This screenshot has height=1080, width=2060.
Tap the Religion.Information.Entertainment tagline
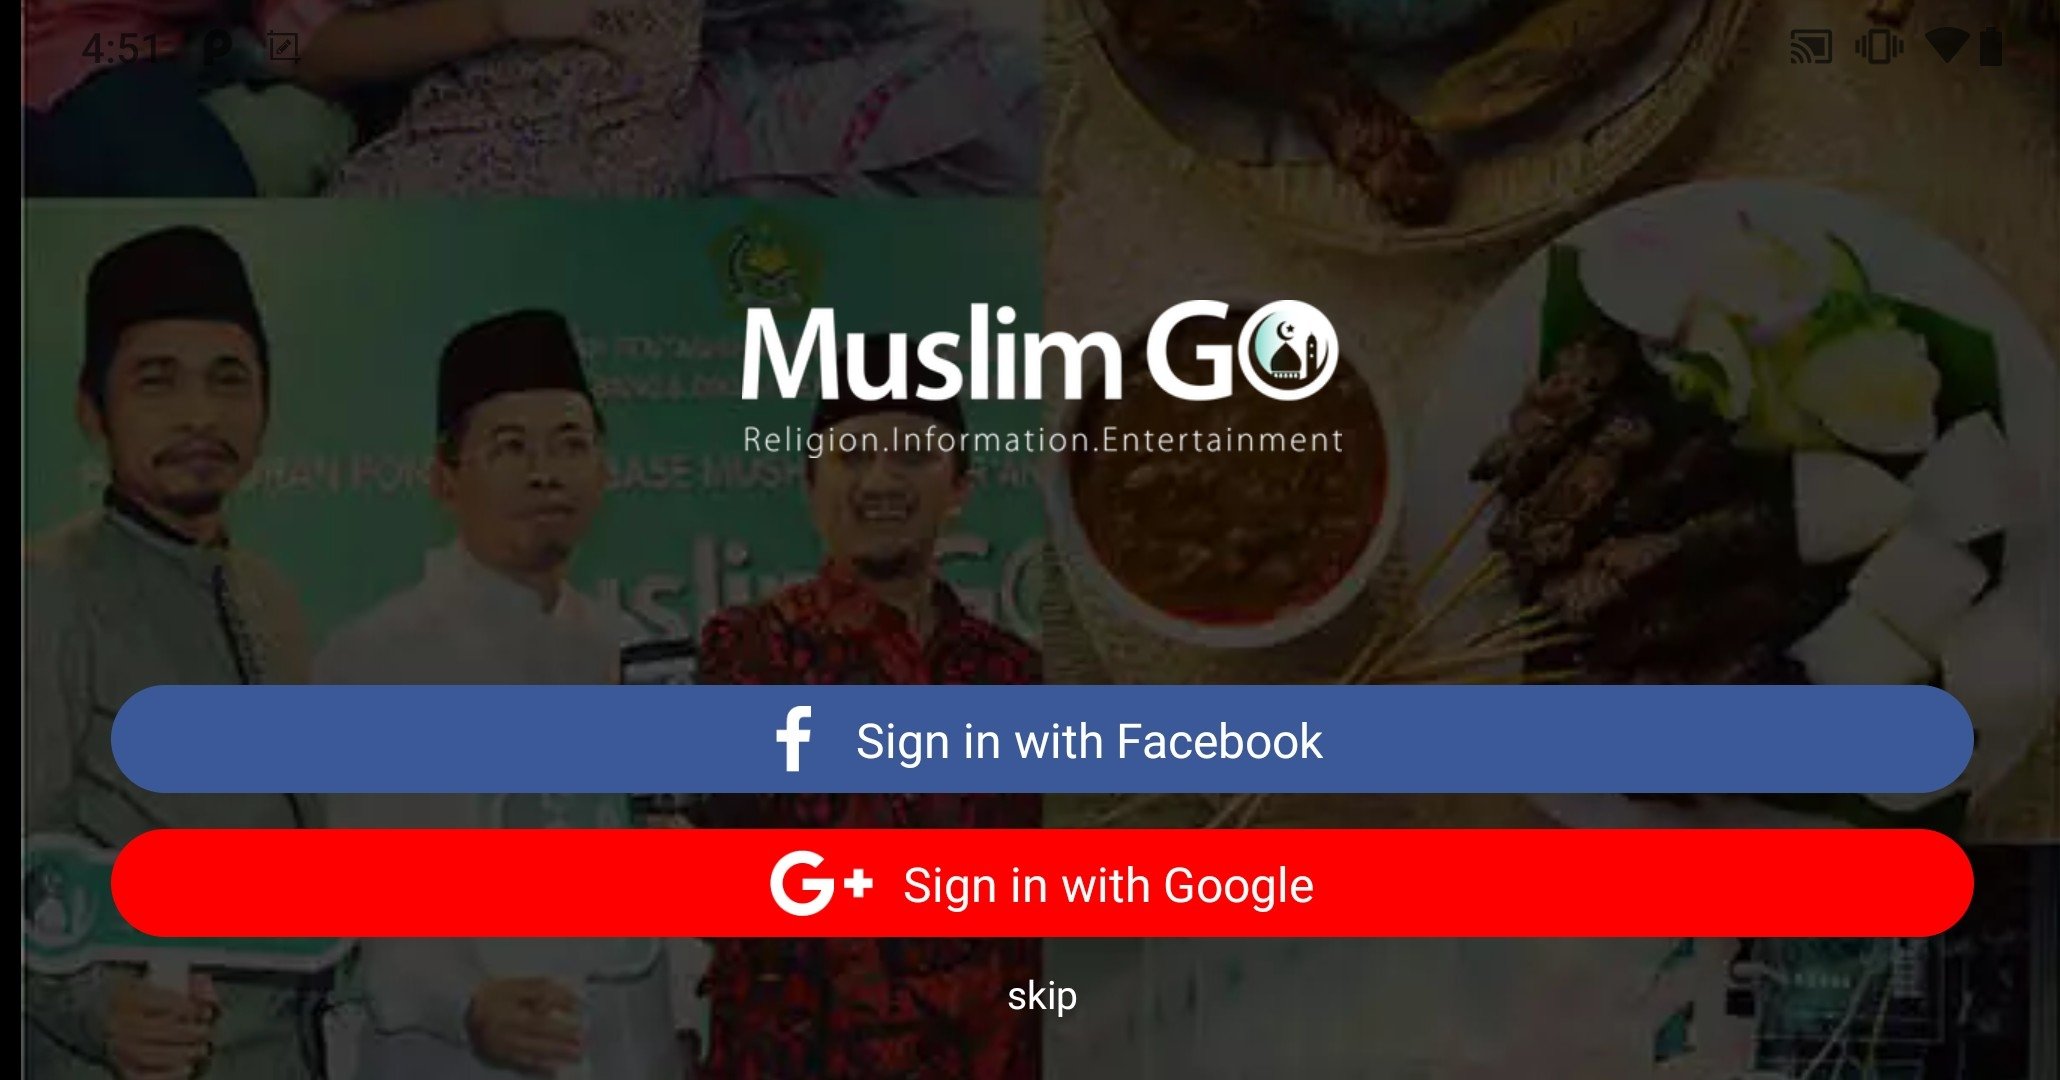pyautogui.click(x=1043, y=440)
